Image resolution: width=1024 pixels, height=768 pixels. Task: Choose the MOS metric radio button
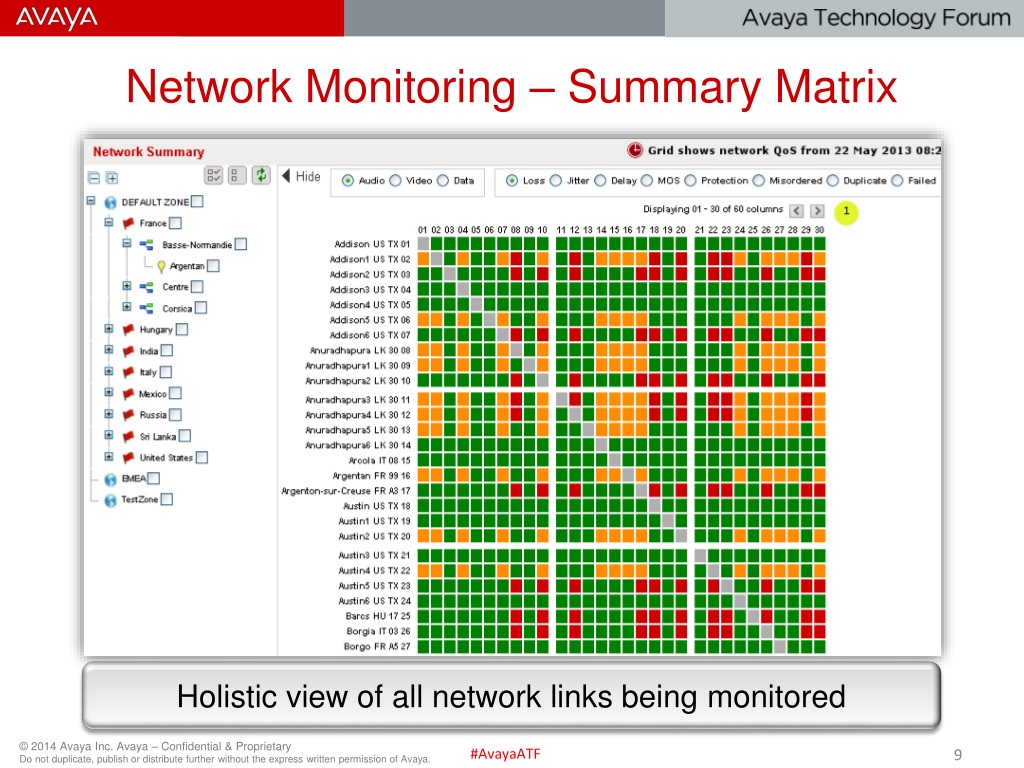647,180
